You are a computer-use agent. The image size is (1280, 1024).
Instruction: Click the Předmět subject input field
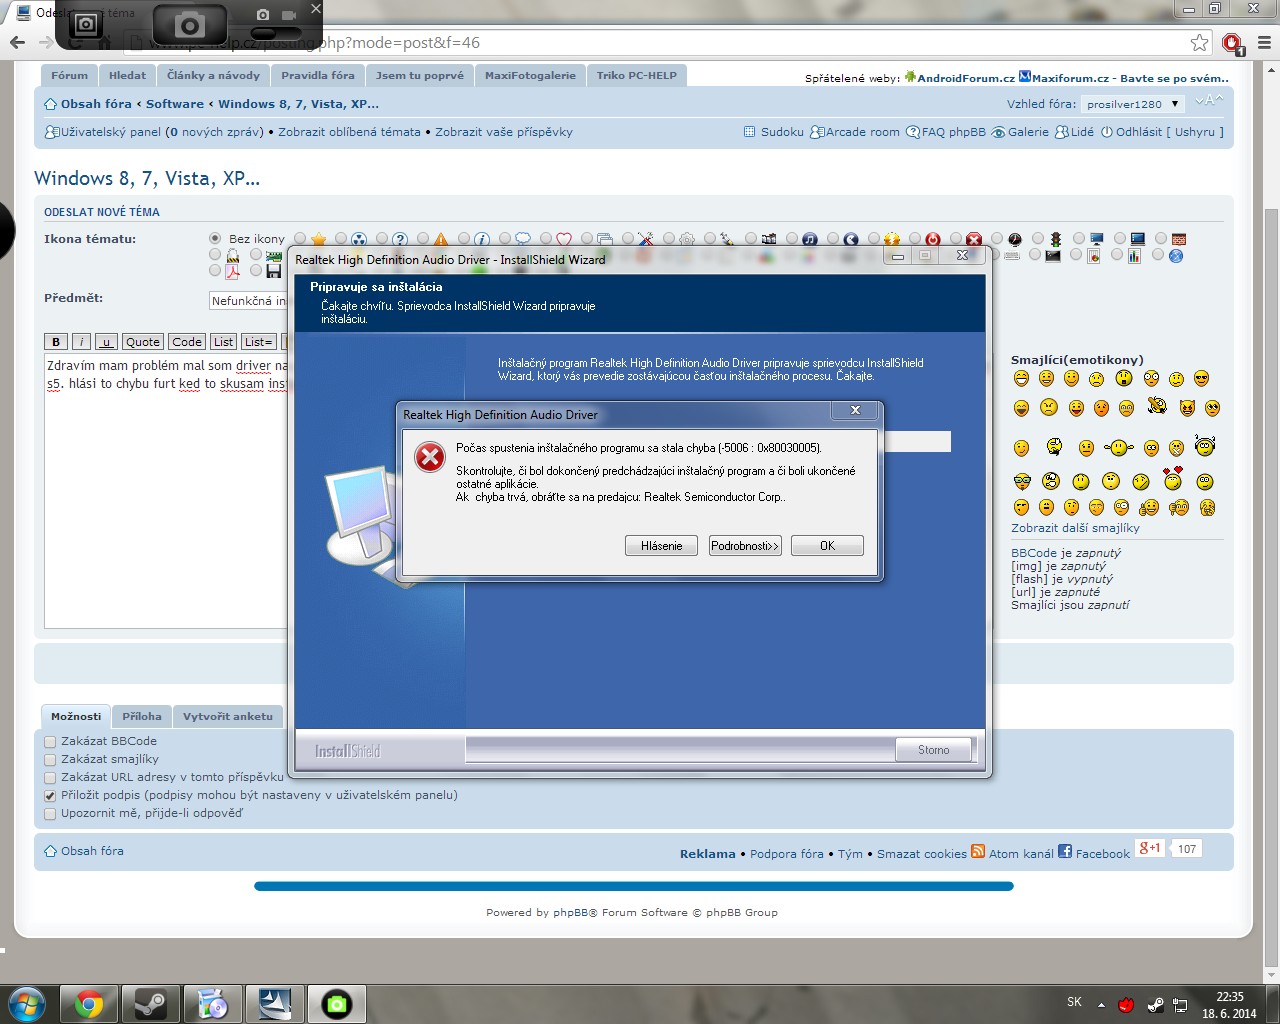pyautogui.click(x=248, y=301)
